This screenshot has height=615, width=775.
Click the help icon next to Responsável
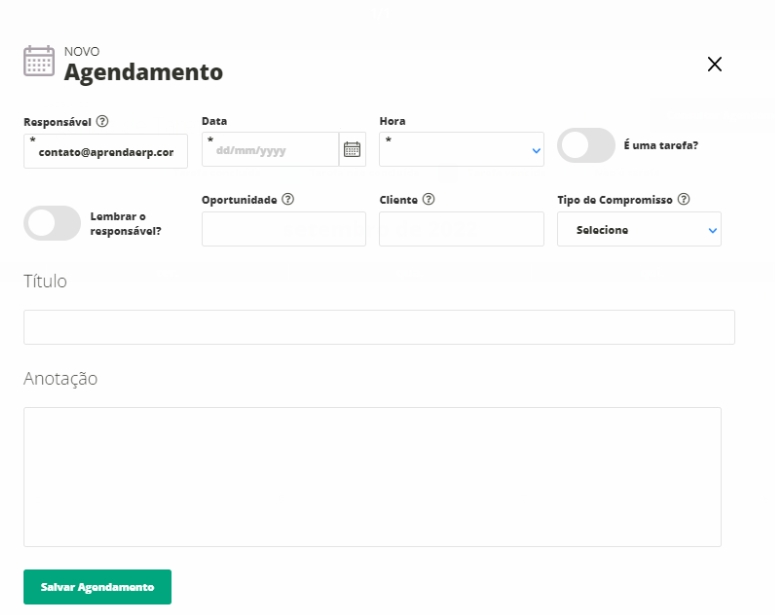click(x=102, y=121)
